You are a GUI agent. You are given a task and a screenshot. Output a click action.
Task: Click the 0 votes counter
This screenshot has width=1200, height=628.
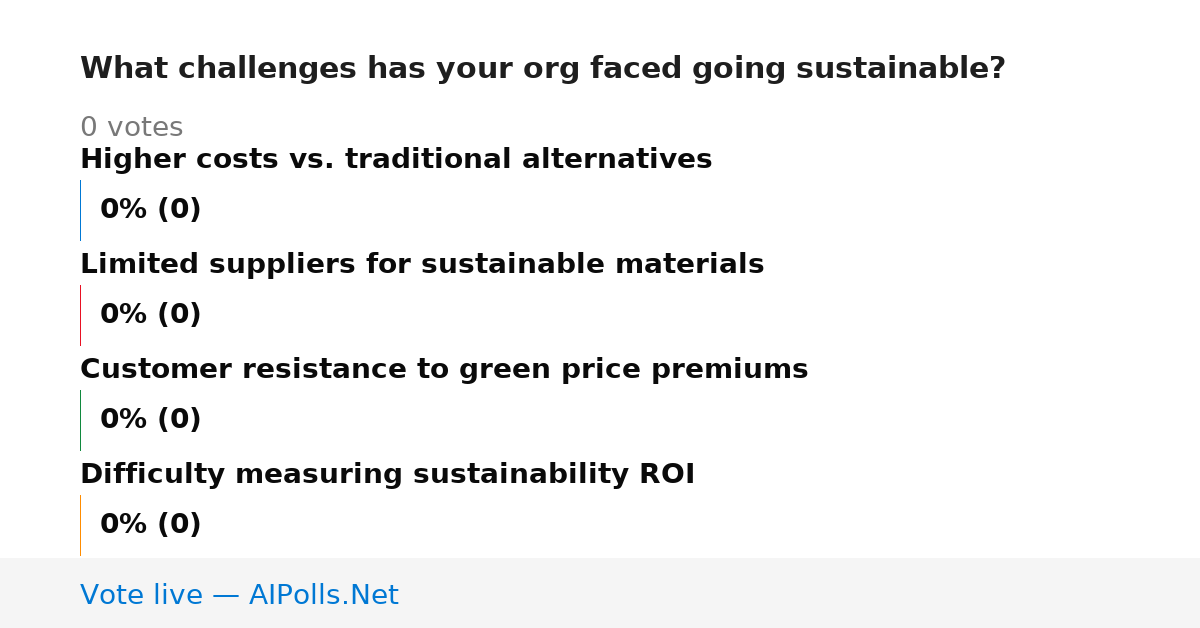pos(131,128)
